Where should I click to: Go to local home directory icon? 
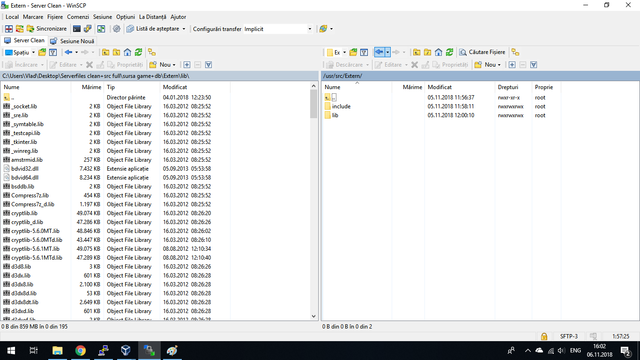[x=127, y=53]
